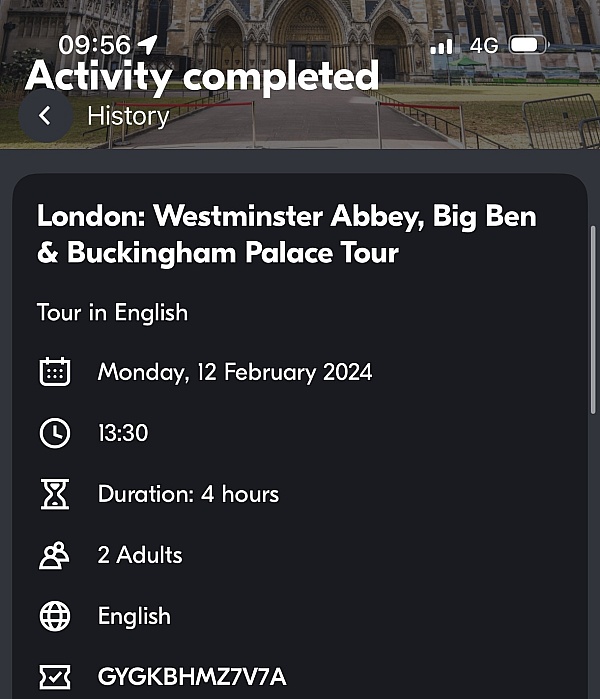Select the Duration: 4 hours text
Screen dimensions: 600x699
pos(189,494)
